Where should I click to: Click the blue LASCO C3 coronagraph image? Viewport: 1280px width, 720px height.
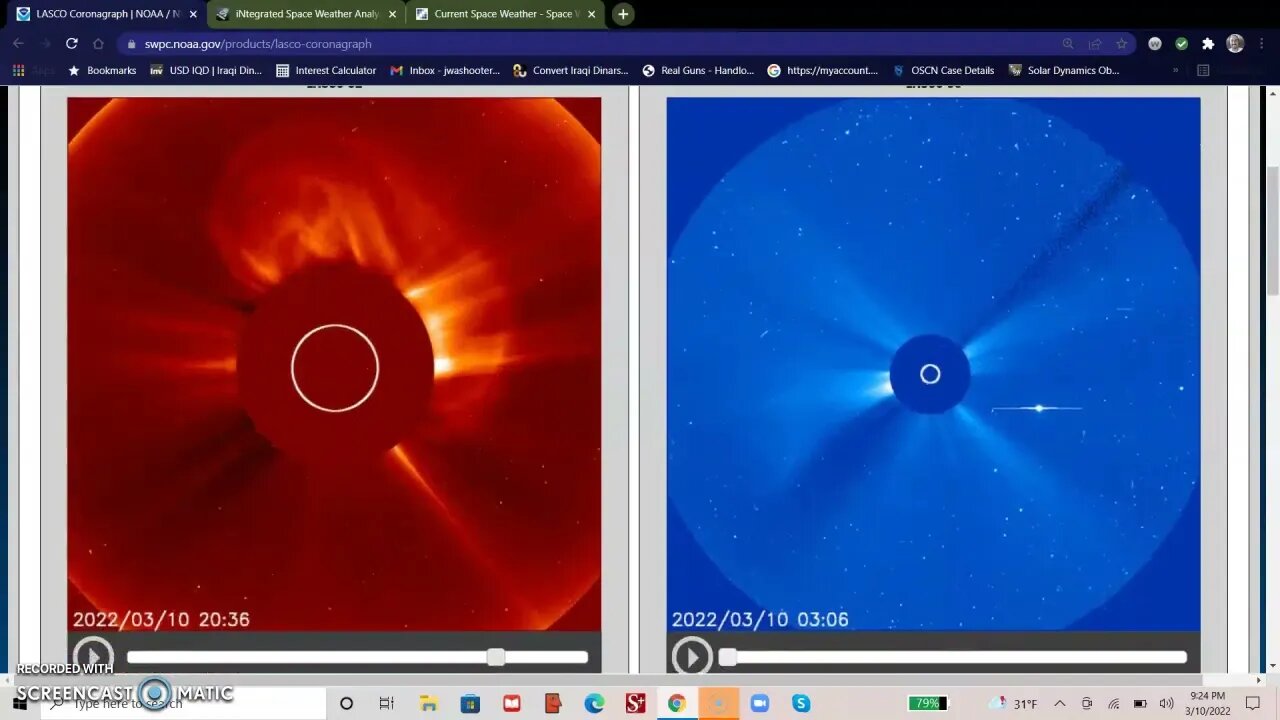pos(933,364)
